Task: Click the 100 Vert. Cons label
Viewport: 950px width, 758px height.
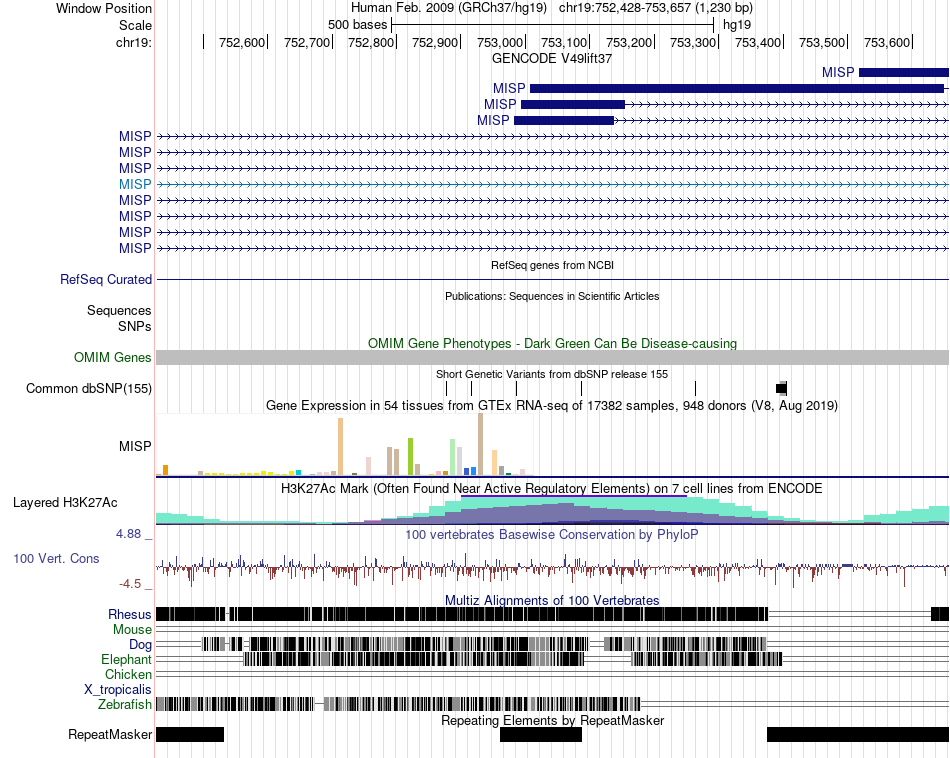Action: point(56,559)
